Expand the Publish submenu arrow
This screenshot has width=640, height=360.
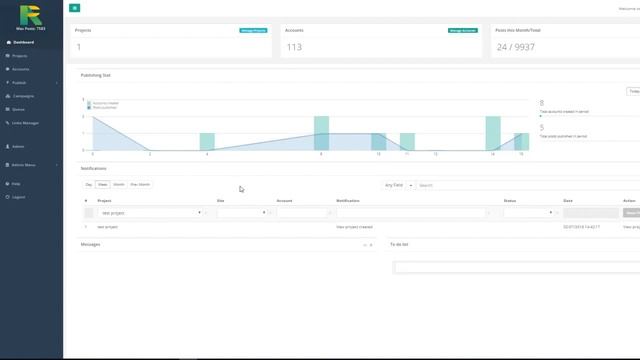[57, 83]
